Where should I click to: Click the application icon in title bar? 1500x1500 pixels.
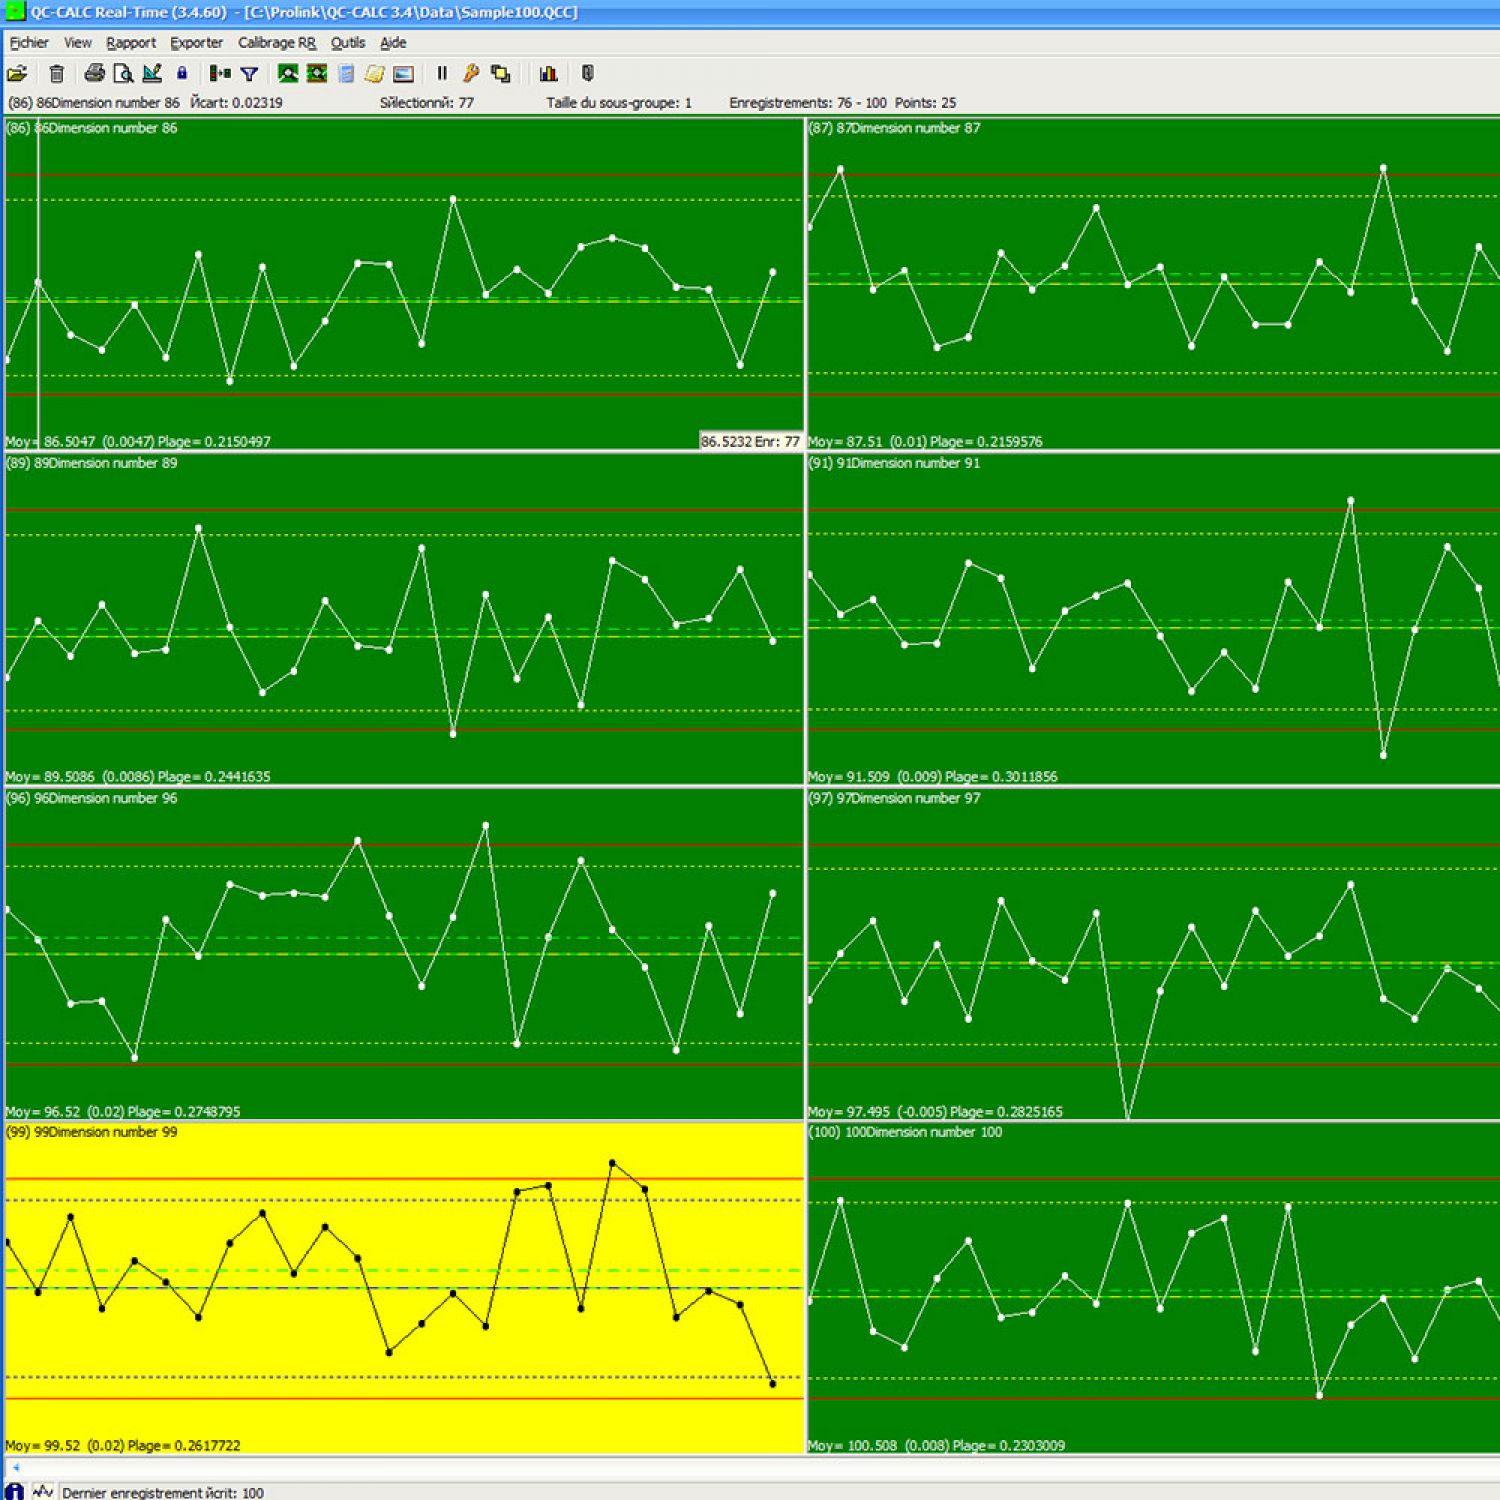14,12
